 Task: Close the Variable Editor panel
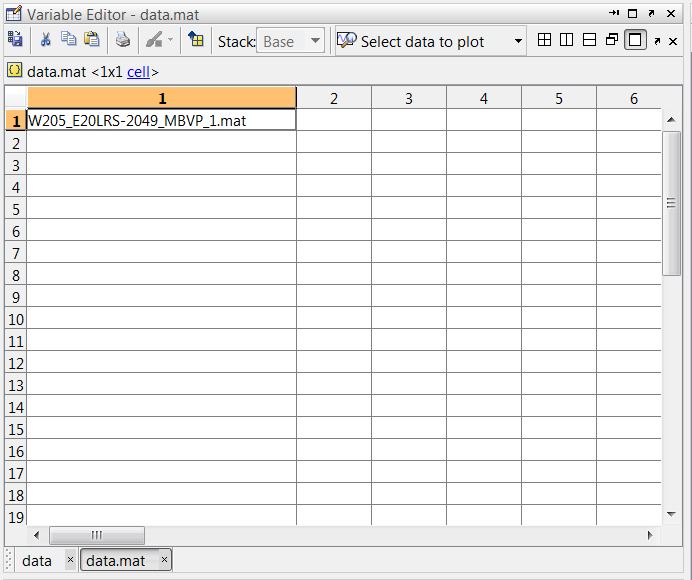(x=671, y=14)
